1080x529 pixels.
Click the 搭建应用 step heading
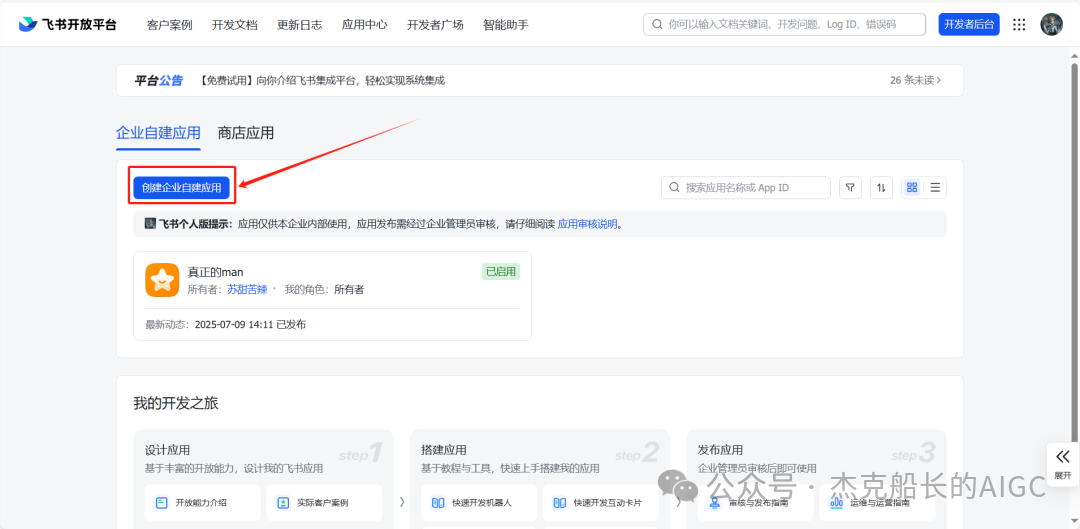[x=444, y=450]
